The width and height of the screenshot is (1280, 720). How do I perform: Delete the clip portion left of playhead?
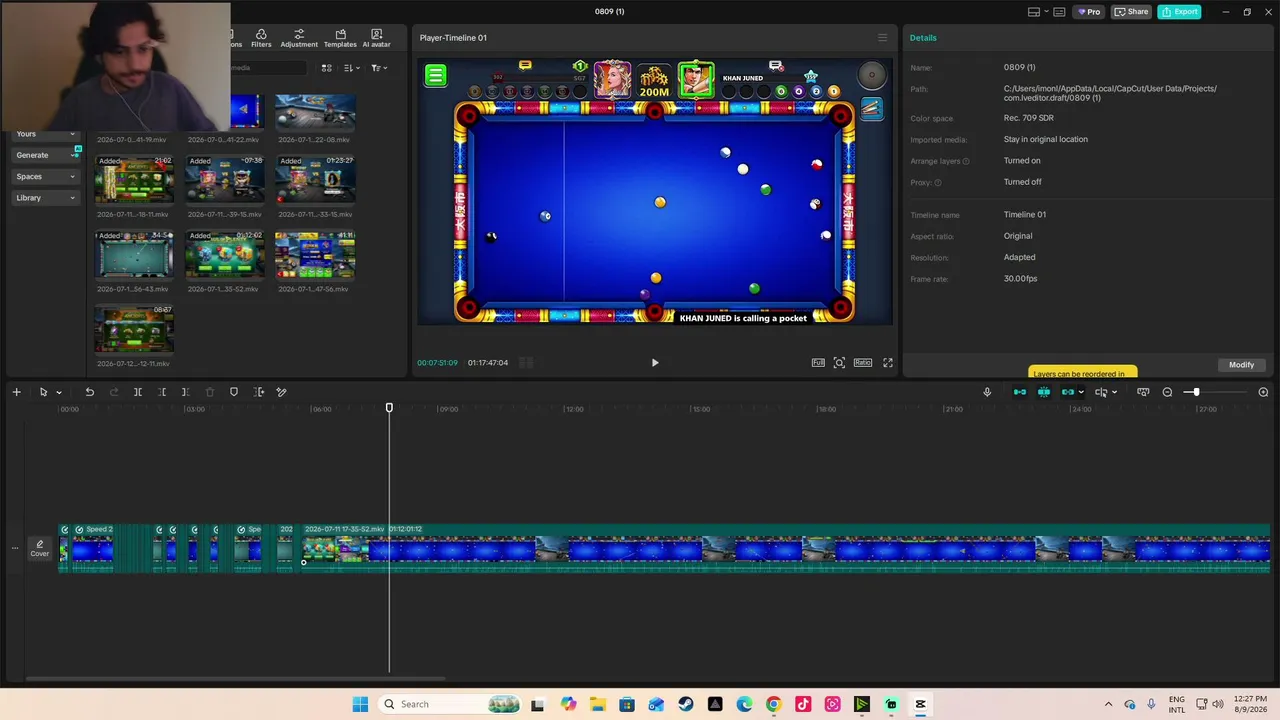click(162, 392)
